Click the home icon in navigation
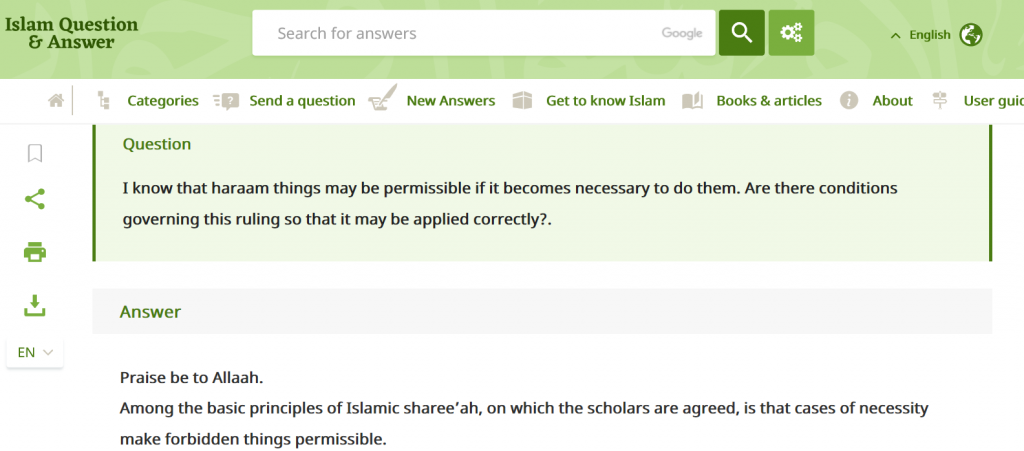1024x451 pixels. pyautogui.click(x=56, y=101)
